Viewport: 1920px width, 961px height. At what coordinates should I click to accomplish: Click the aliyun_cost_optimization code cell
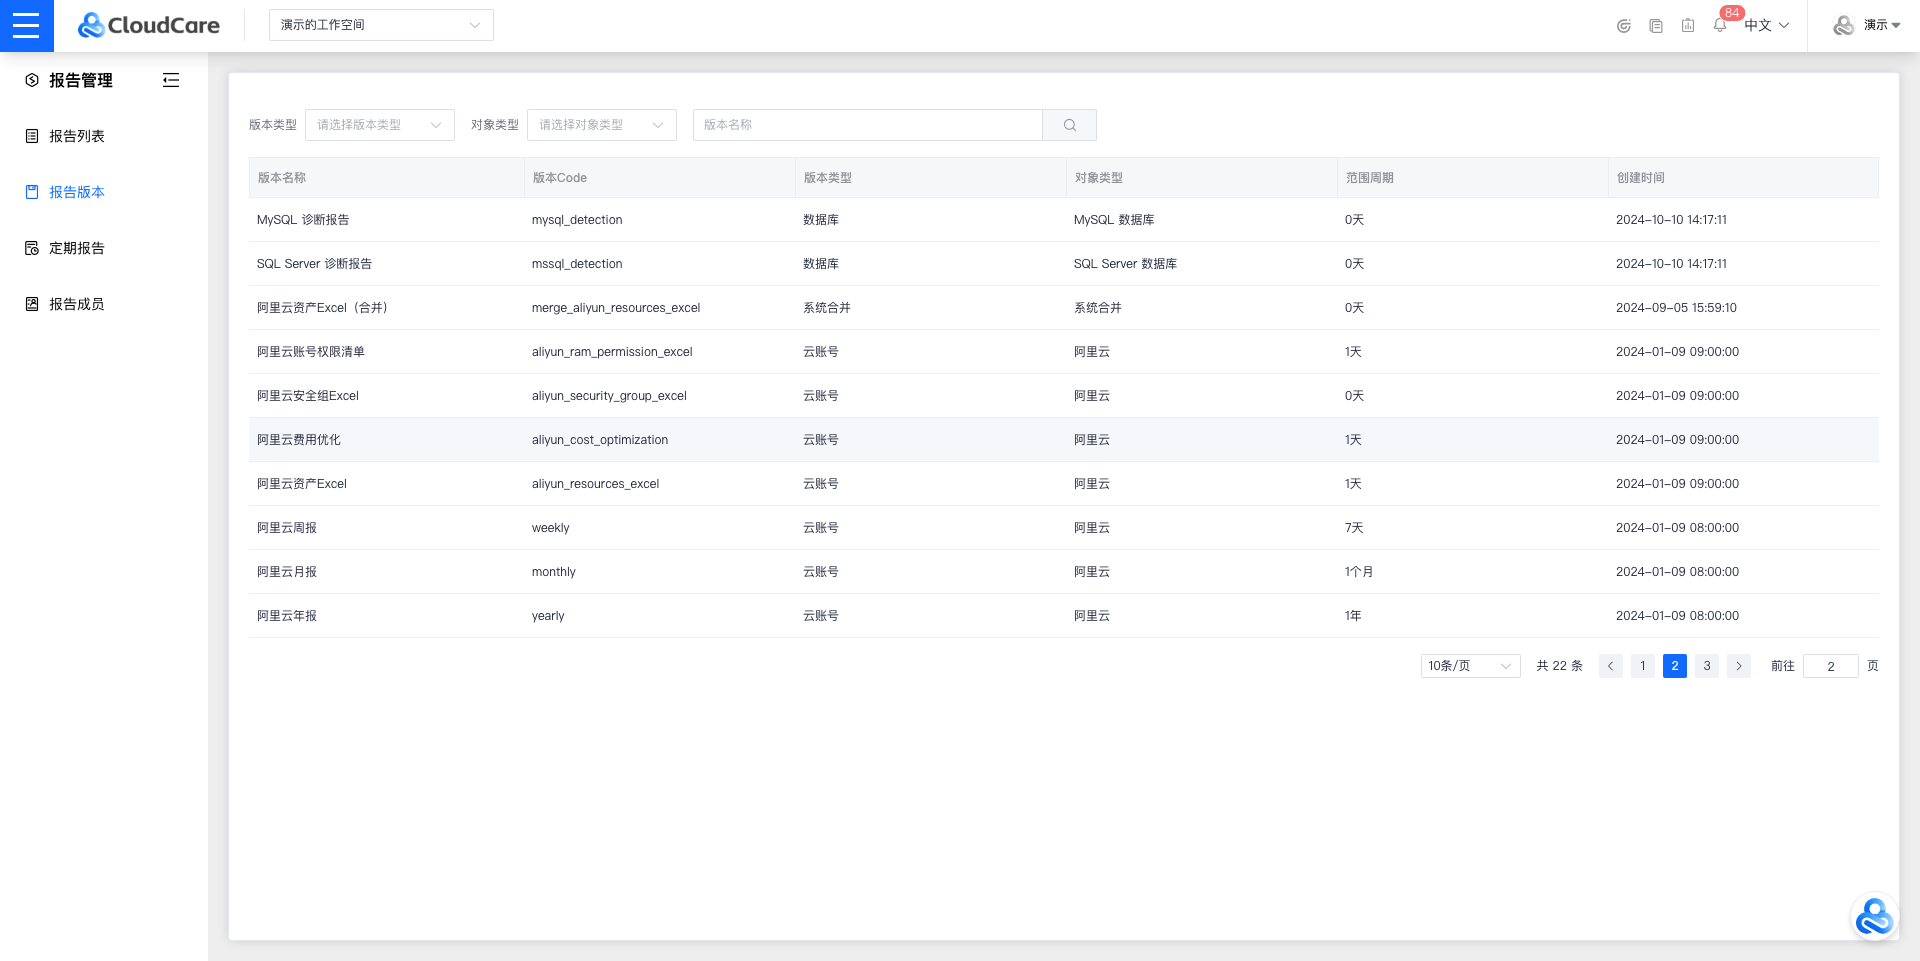coord(600,440)
